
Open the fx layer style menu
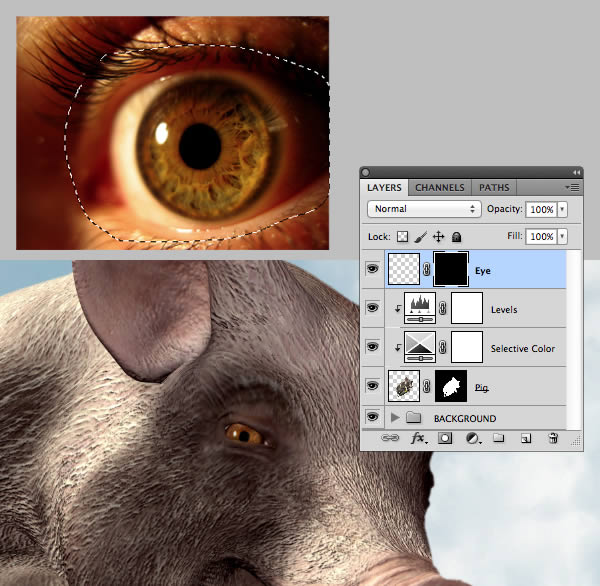pyautogui.click(x=419, y=438)
